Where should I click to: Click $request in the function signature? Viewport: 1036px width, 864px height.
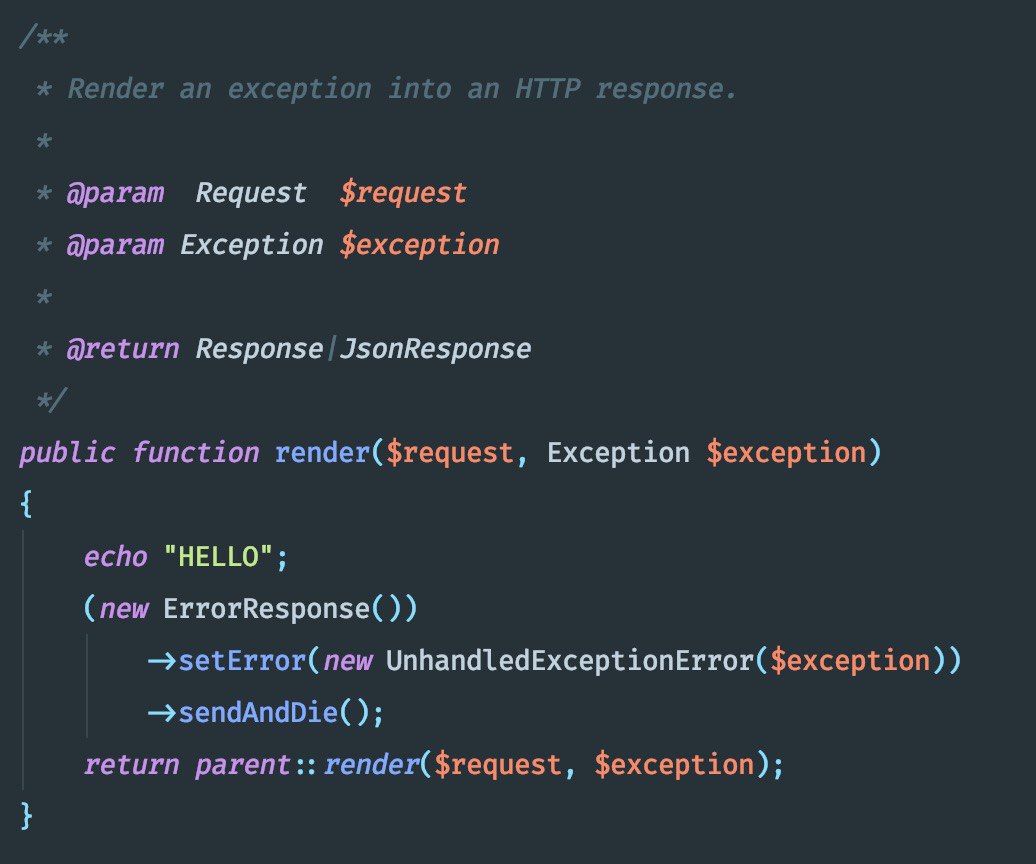(x=449, y=453)
